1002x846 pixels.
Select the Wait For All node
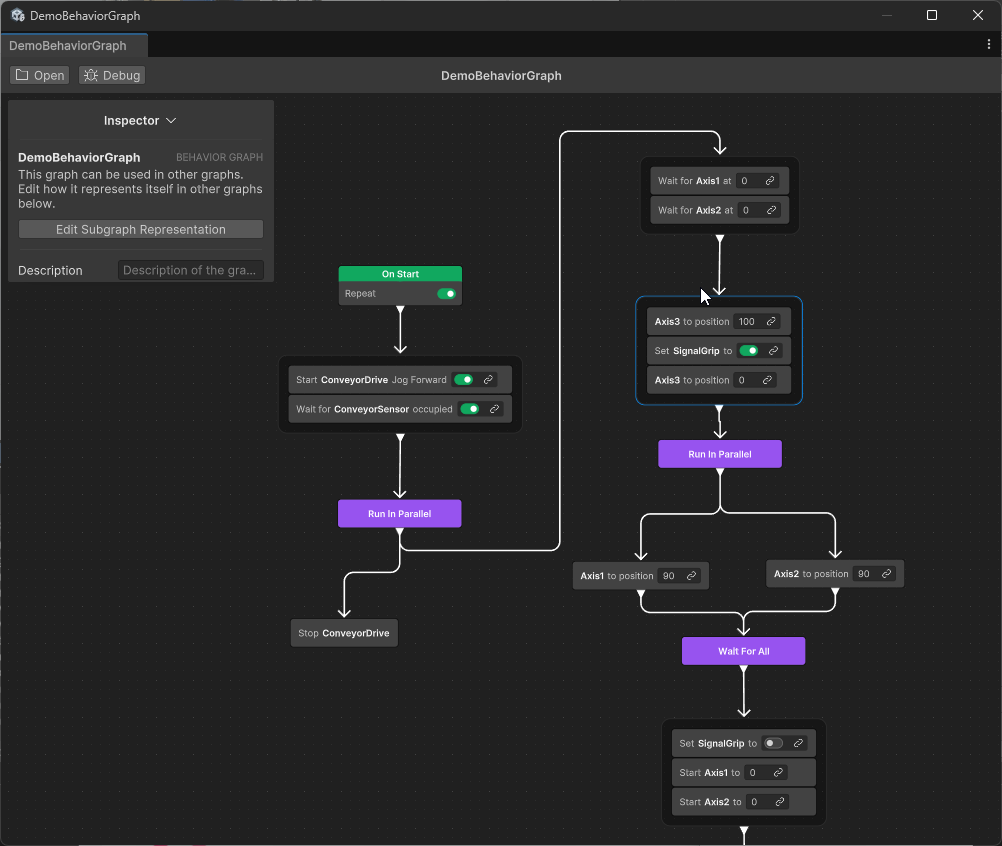click(x=743, y=651)
